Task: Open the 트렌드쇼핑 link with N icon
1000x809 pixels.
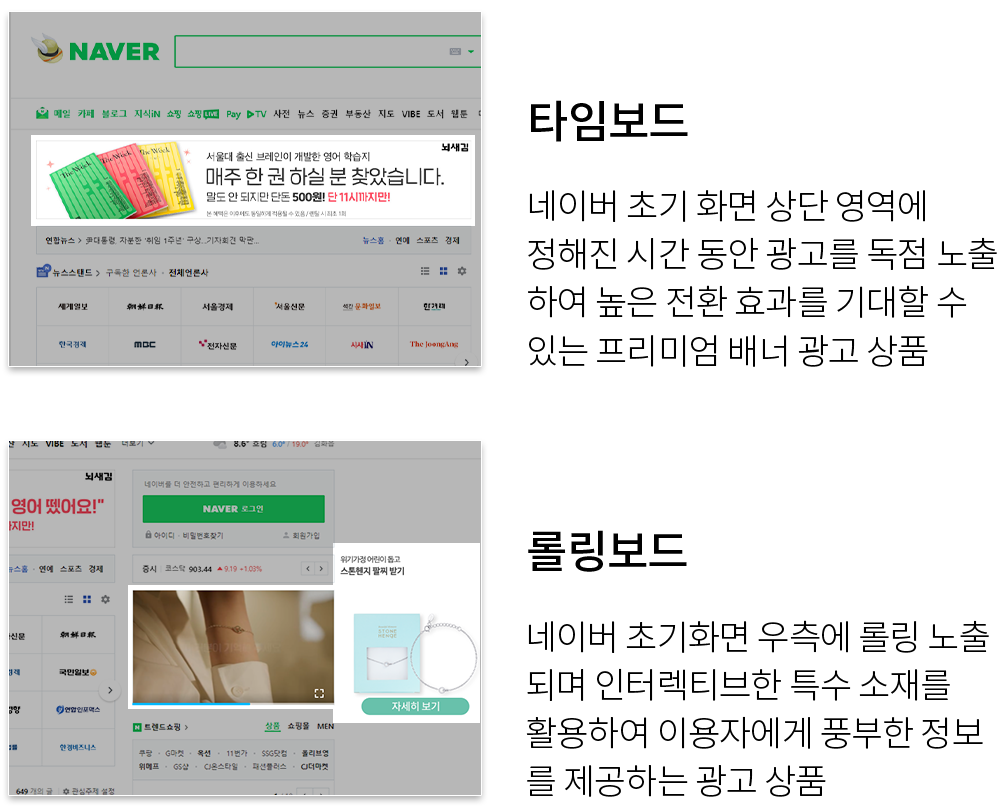Action: (x=161, y=727)
